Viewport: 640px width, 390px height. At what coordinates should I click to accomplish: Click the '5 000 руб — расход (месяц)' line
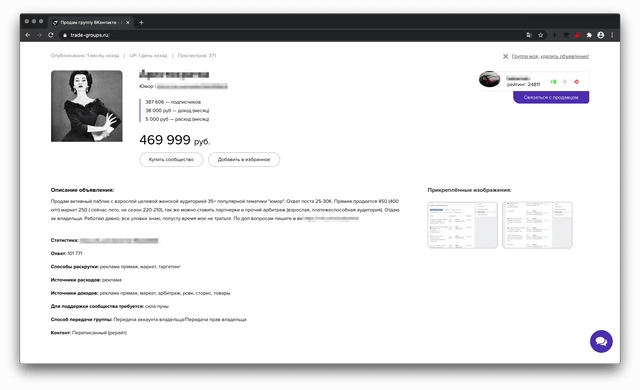[177, 119]
